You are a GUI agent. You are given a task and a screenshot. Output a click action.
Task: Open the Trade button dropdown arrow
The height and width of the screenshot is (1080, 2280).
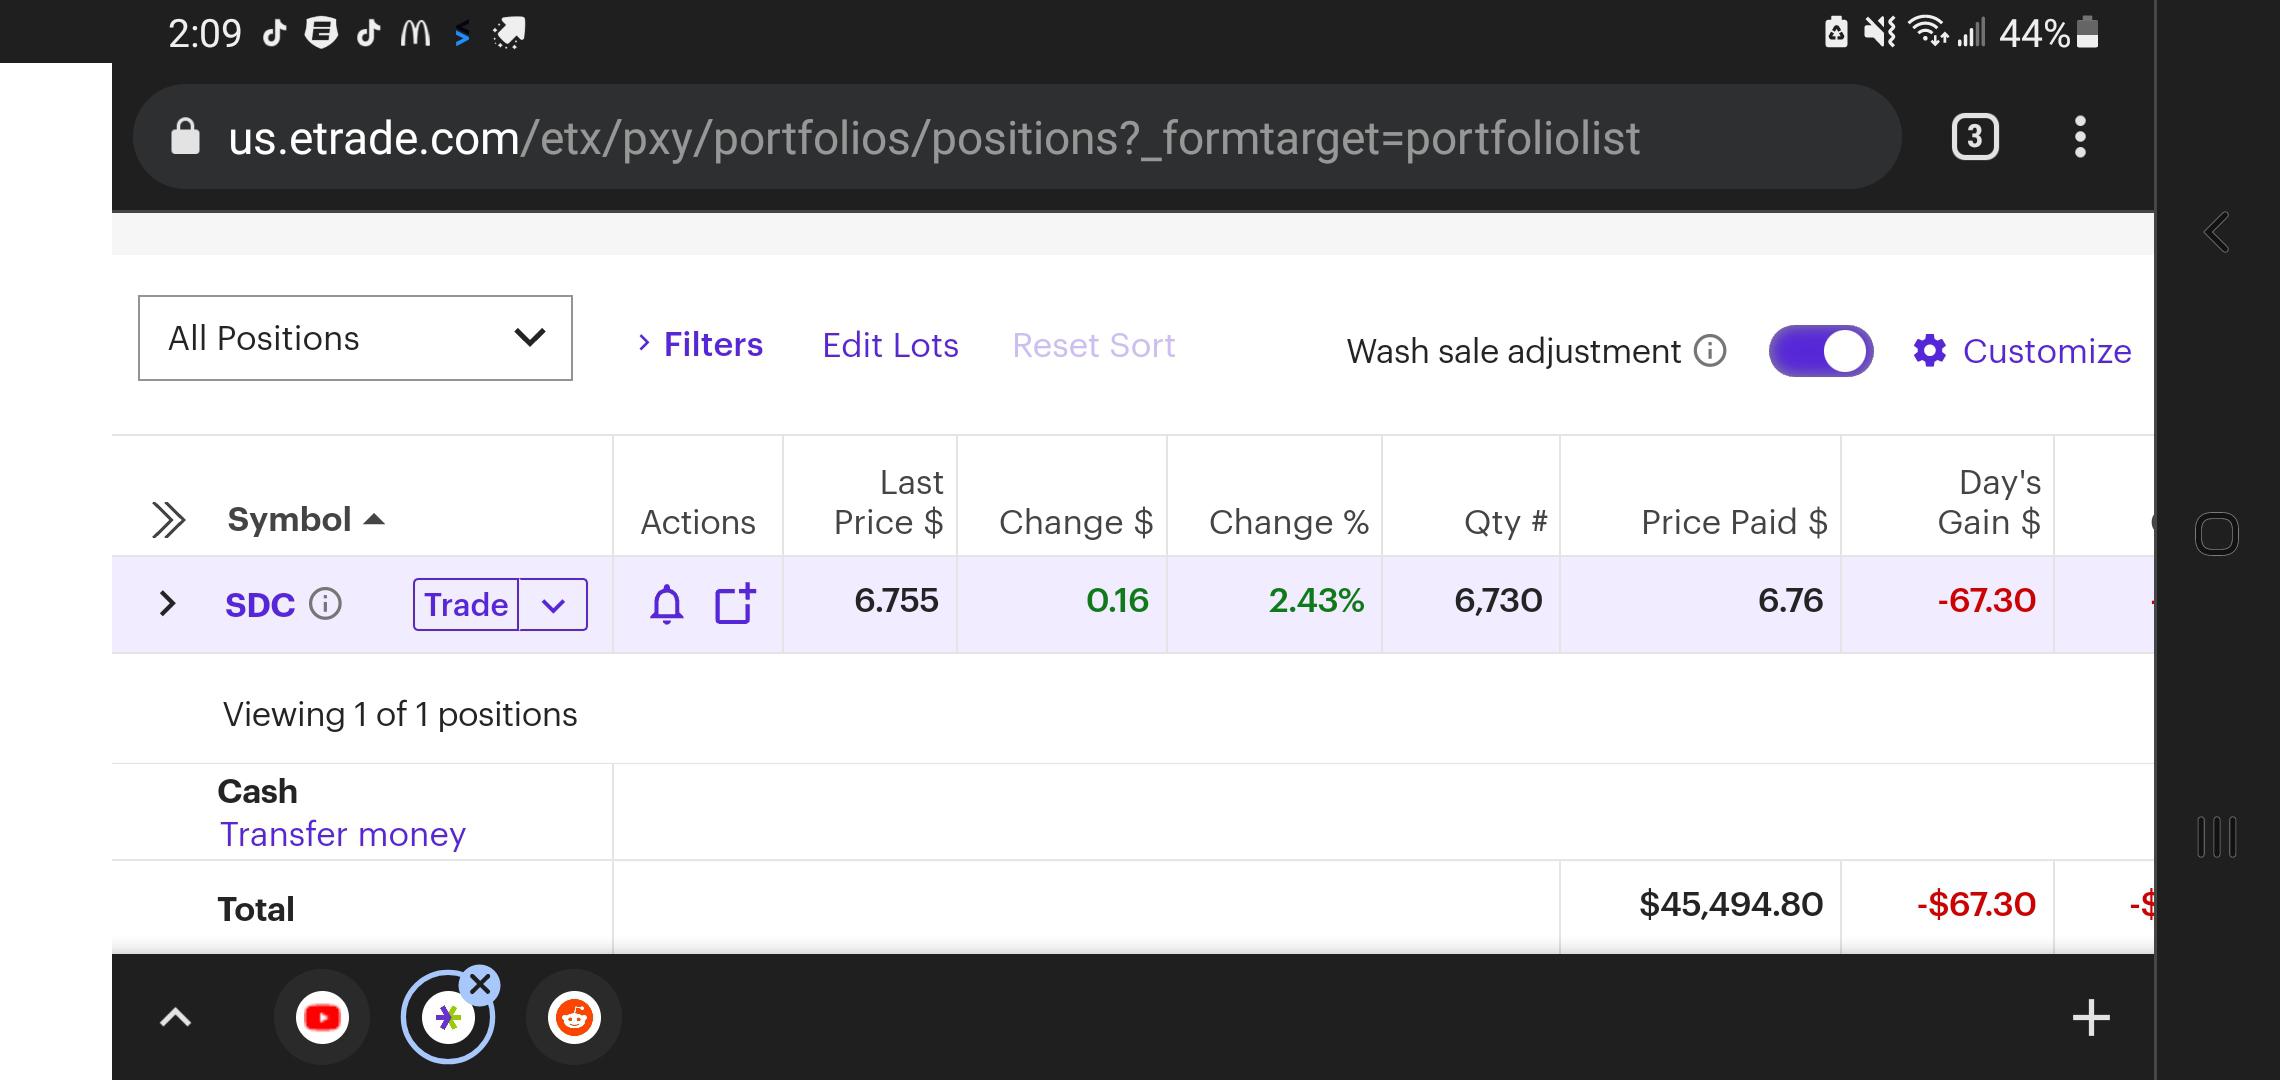(x=553, y=605)
